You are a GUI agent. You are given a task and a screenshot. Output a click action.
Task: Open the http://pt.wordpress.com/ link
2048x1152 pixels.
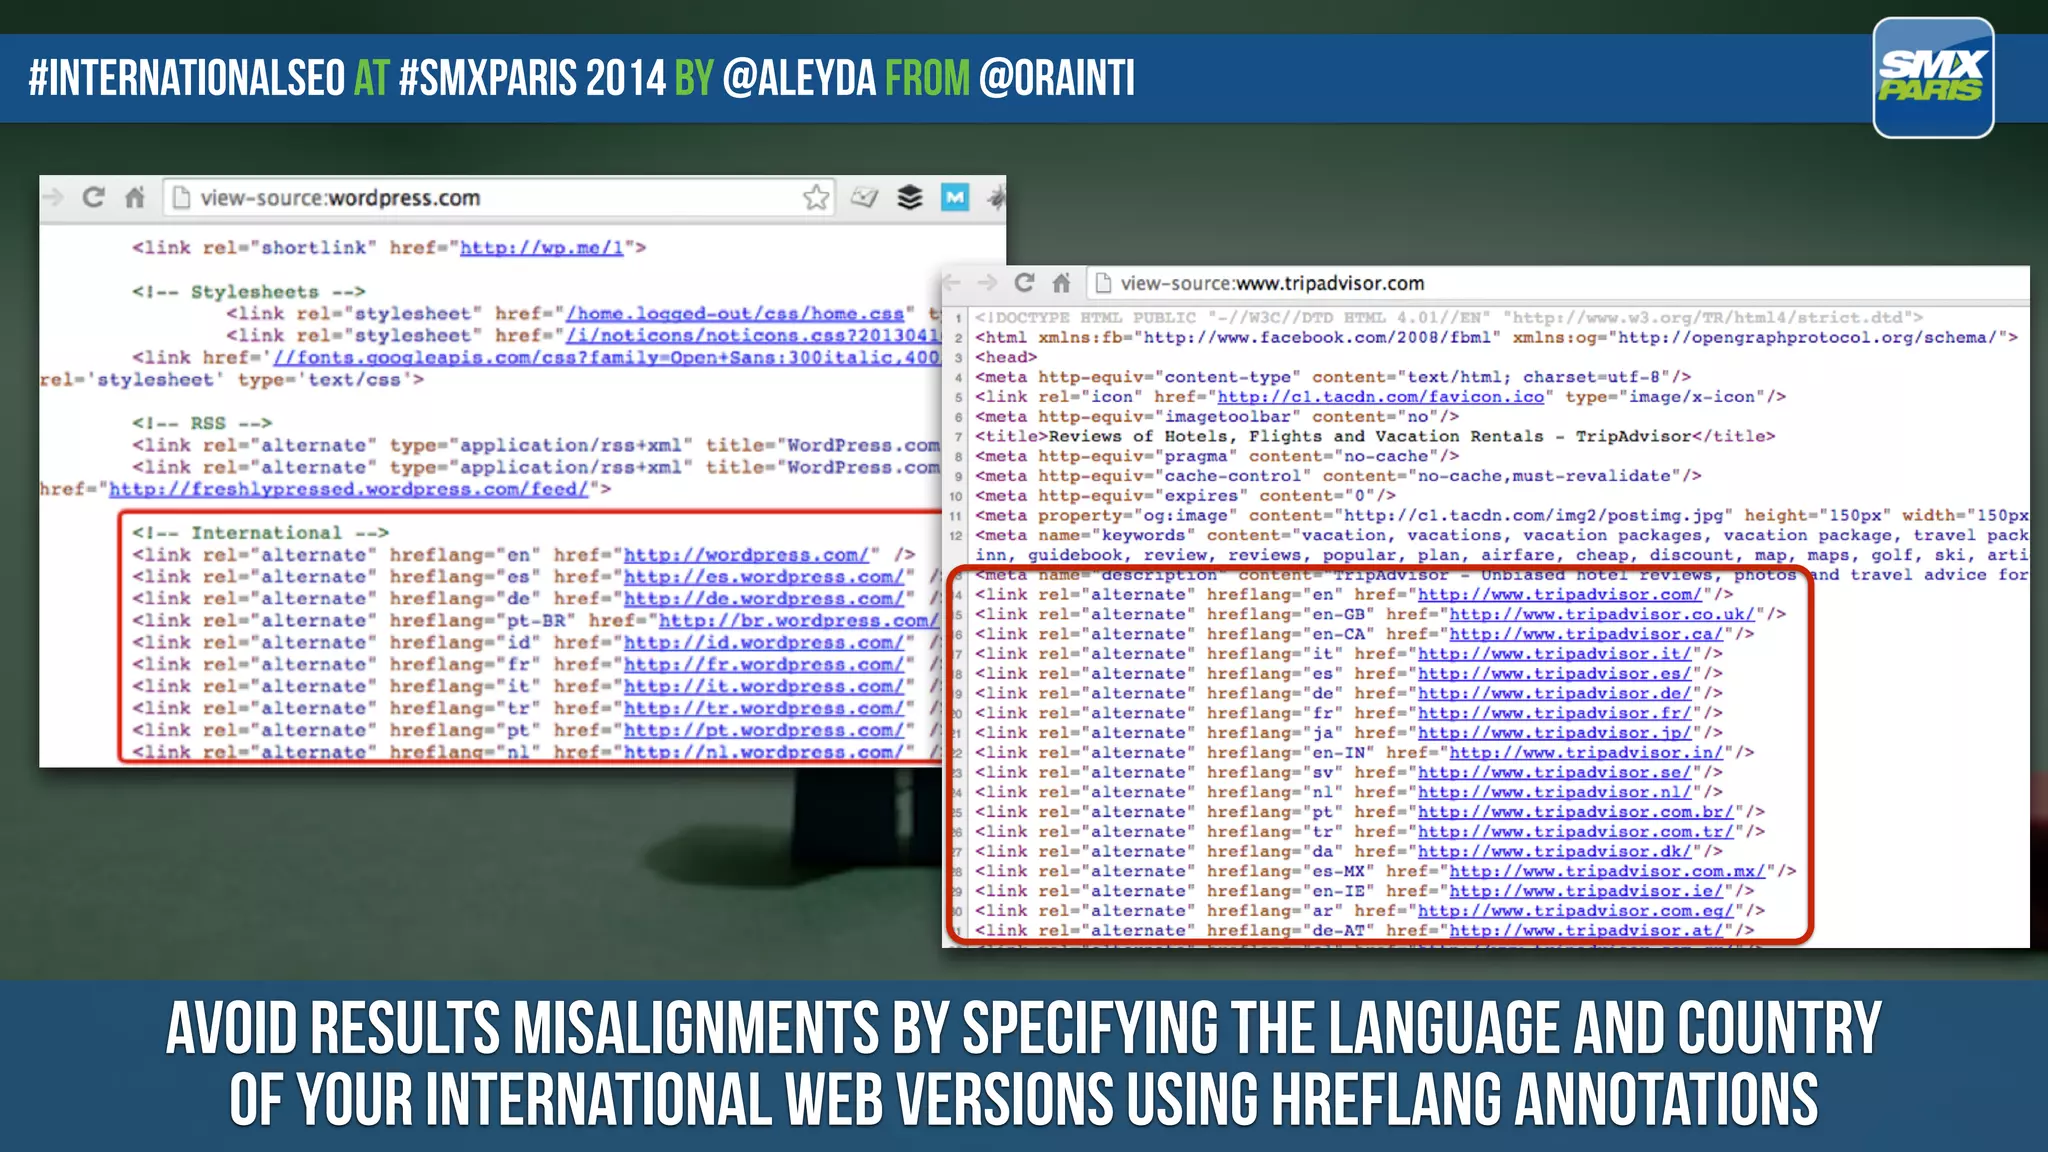pos(764,731)
